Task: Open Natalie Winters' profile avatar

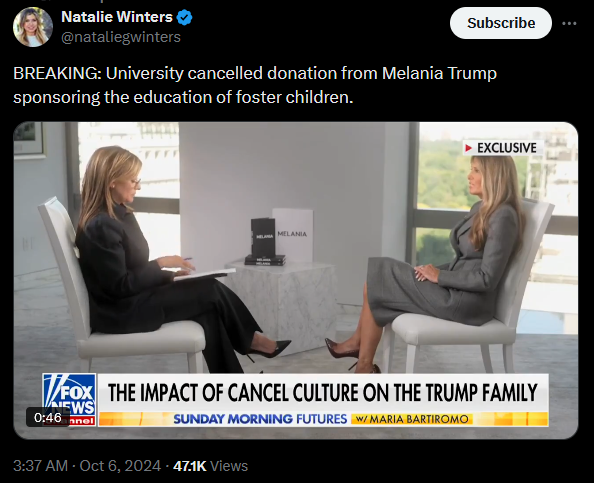Action: click(x=33, y=27)
